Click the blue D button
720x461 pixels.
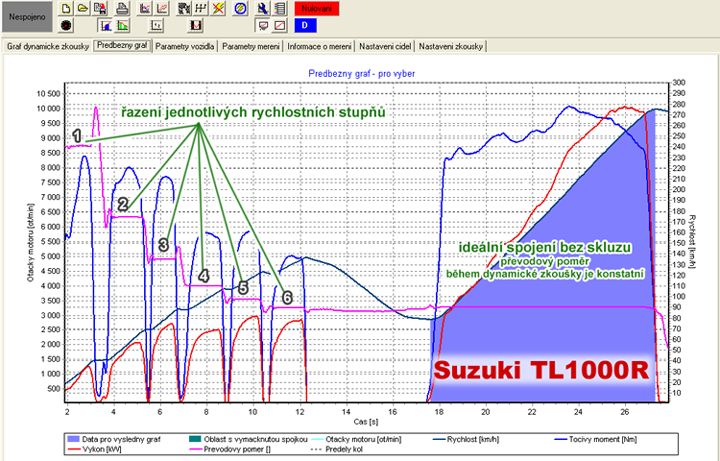[305, 25]
